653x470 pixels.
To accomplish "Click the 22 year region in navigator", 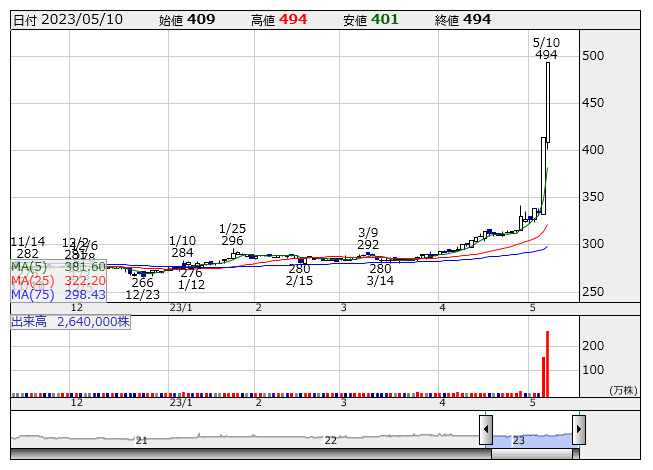I will [331, 438].
